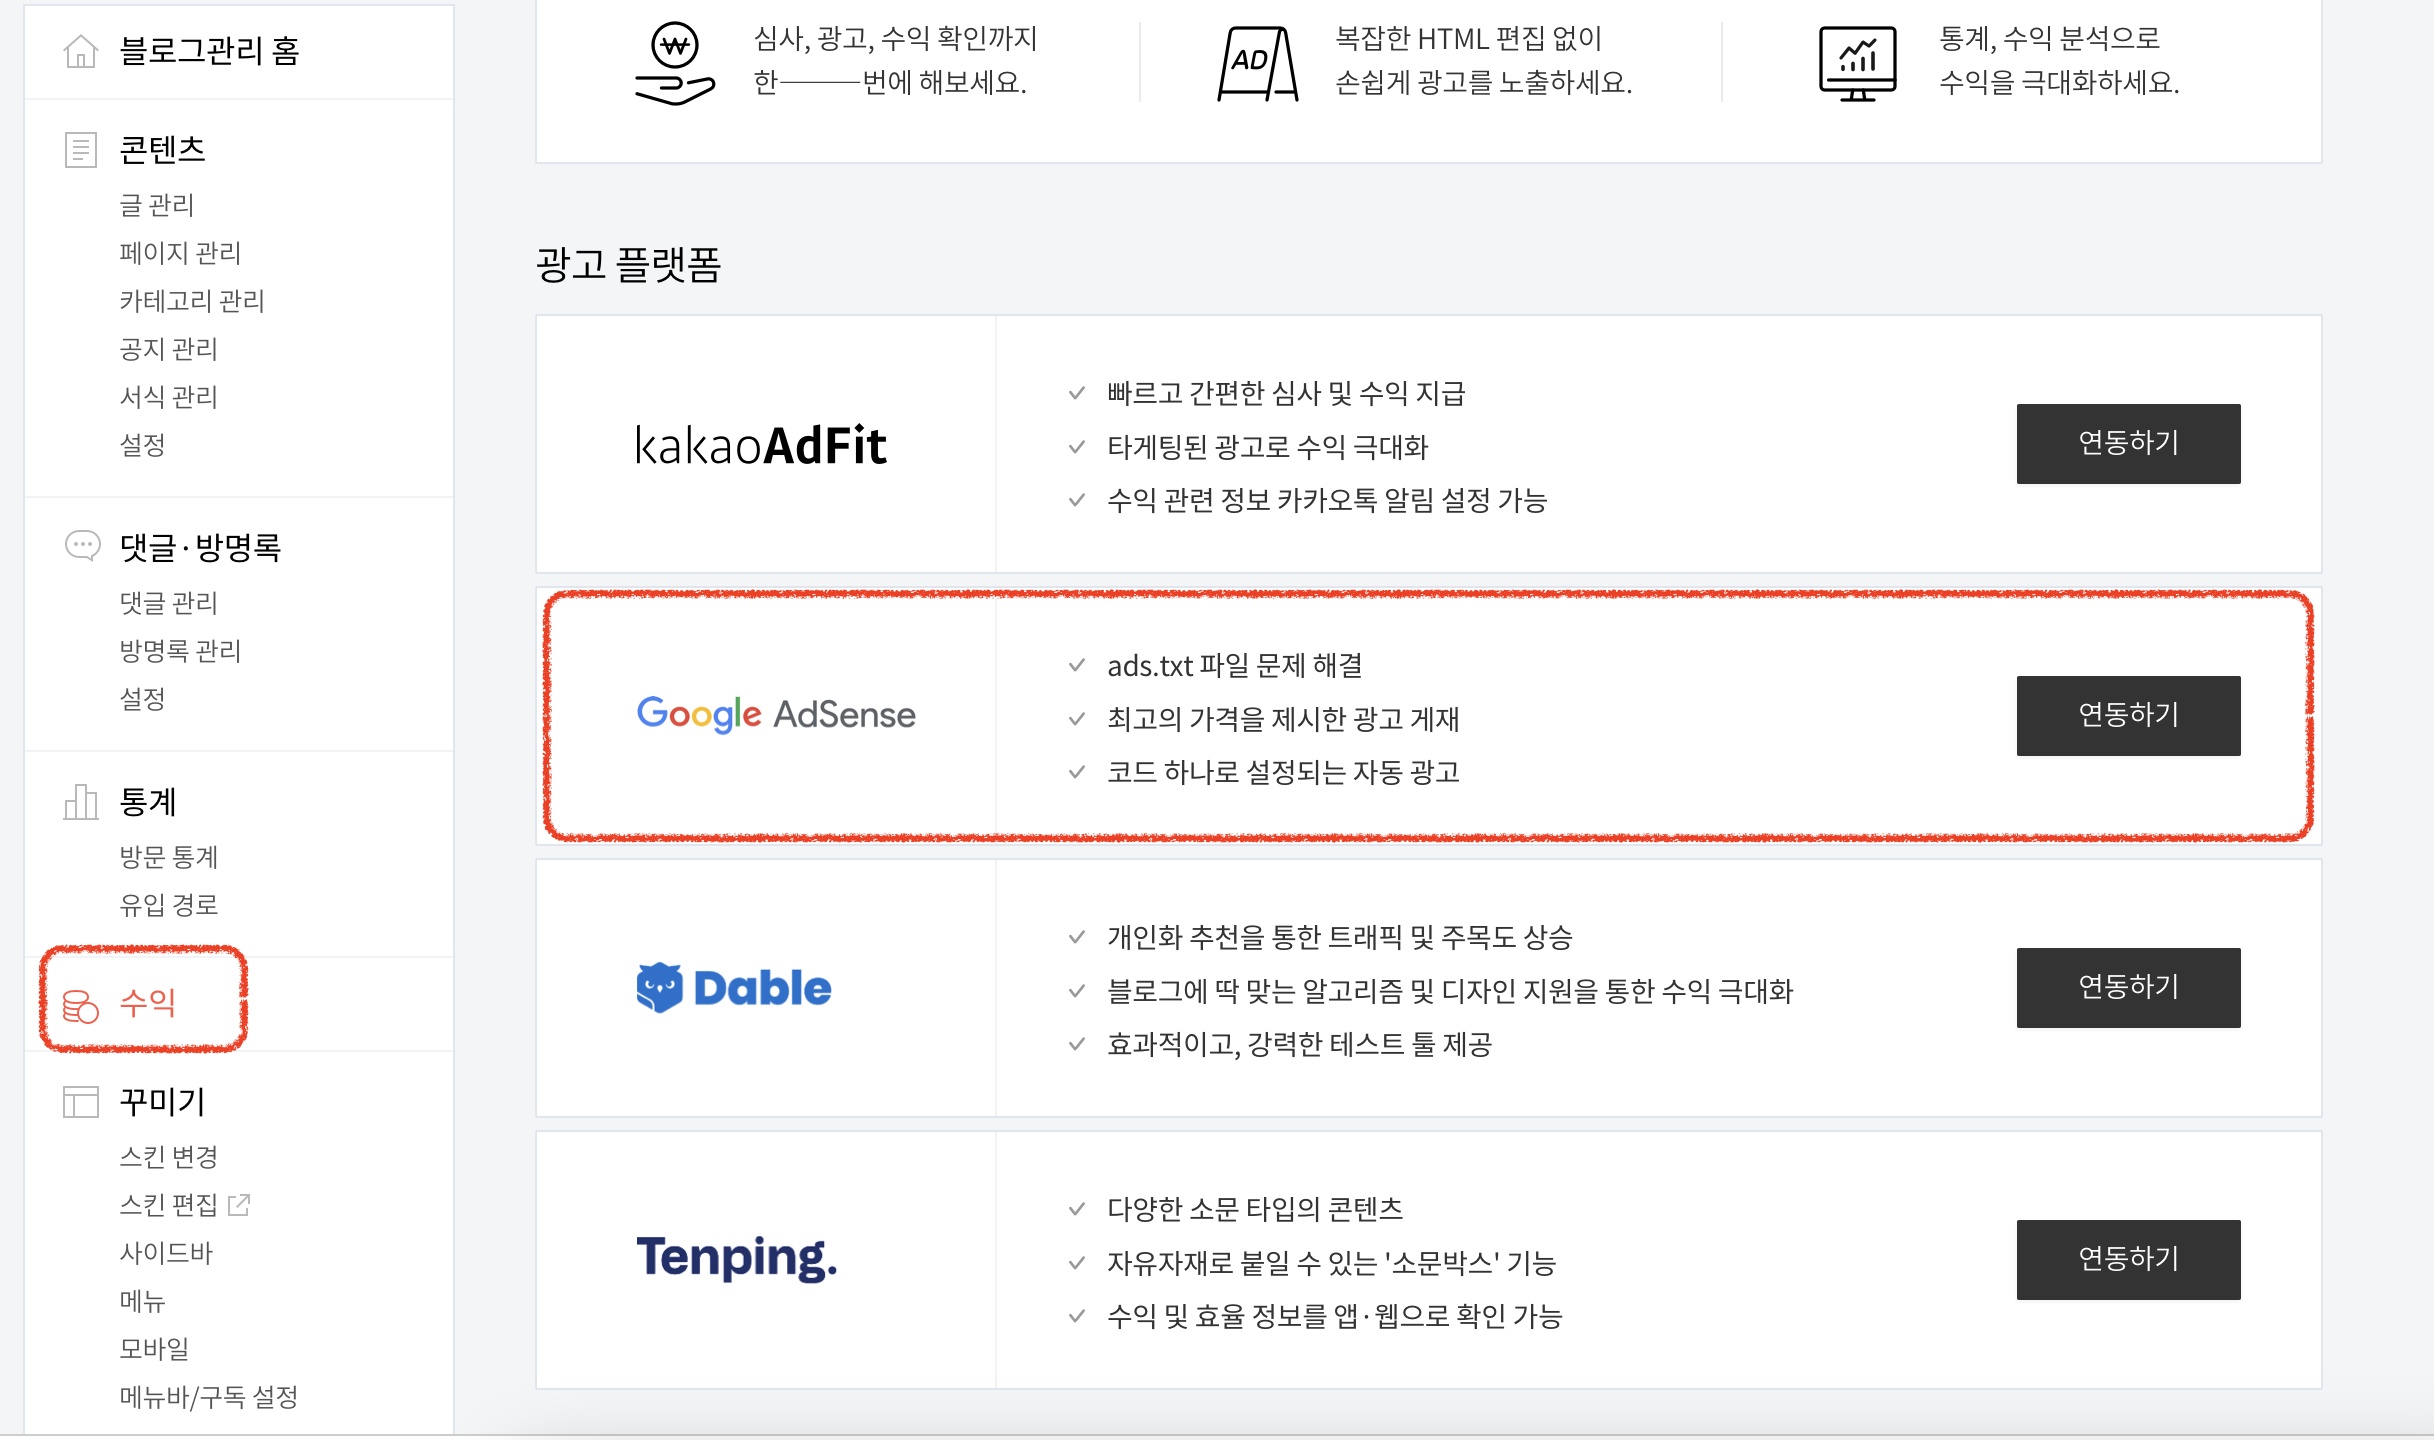2434x1440 pixels.
Task: View 방문 통계
Action: [x=169, y=857]
